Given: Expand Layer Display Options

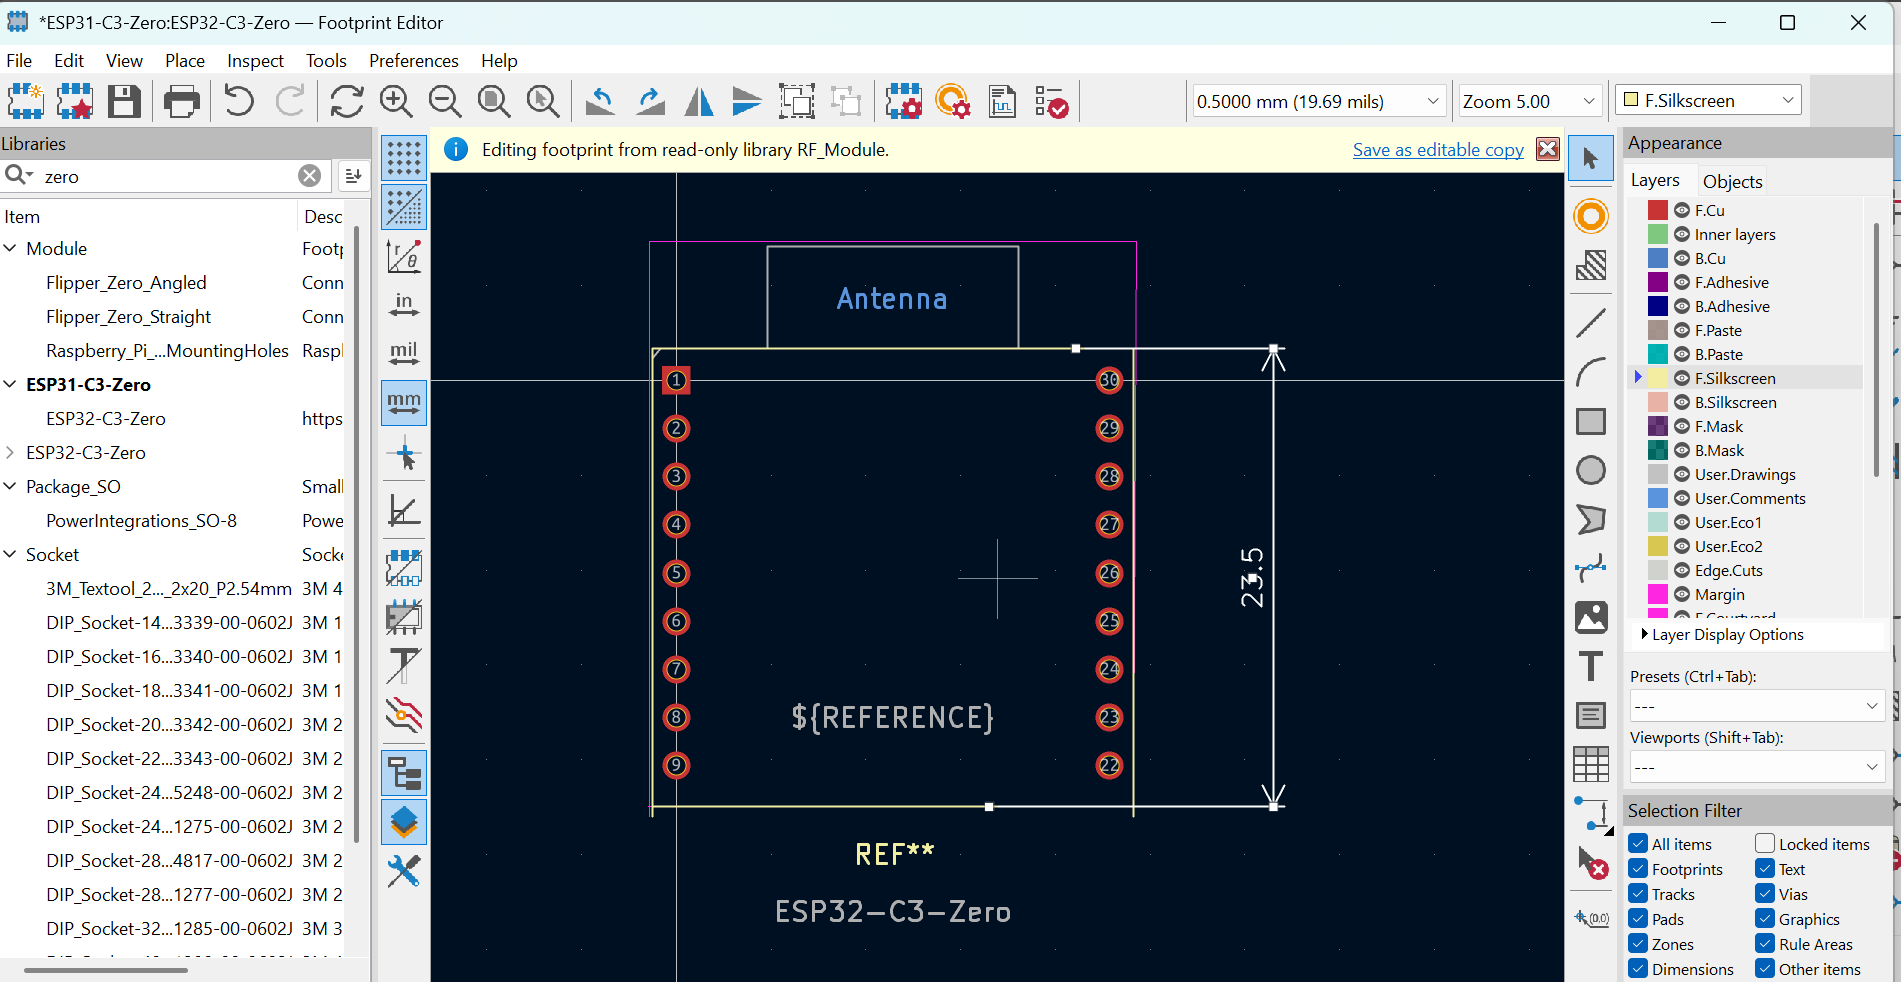Looking at the screenshot, I should 1722,634.
